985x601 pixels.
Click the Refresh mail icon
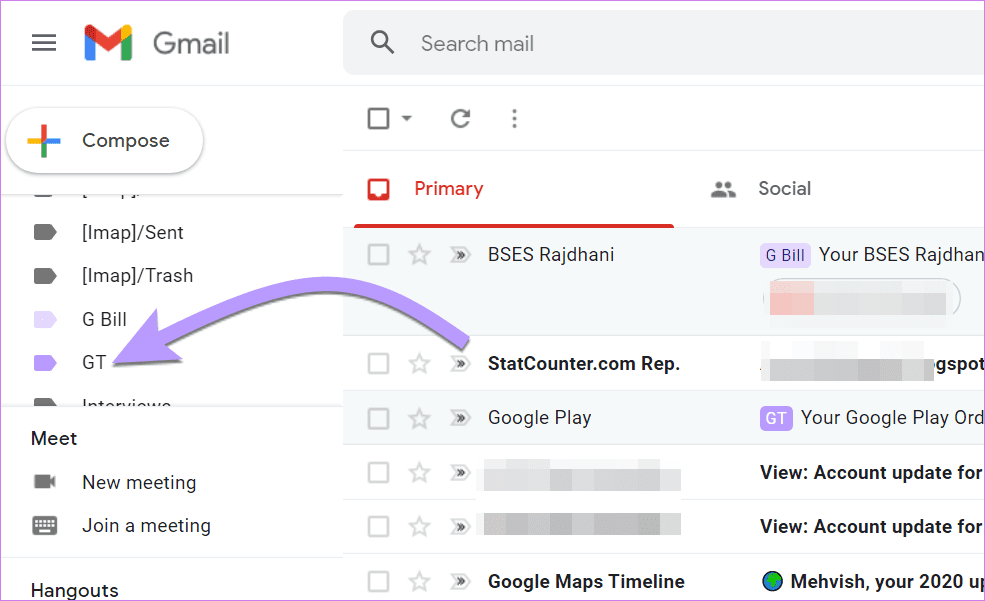tap(460, 119)
